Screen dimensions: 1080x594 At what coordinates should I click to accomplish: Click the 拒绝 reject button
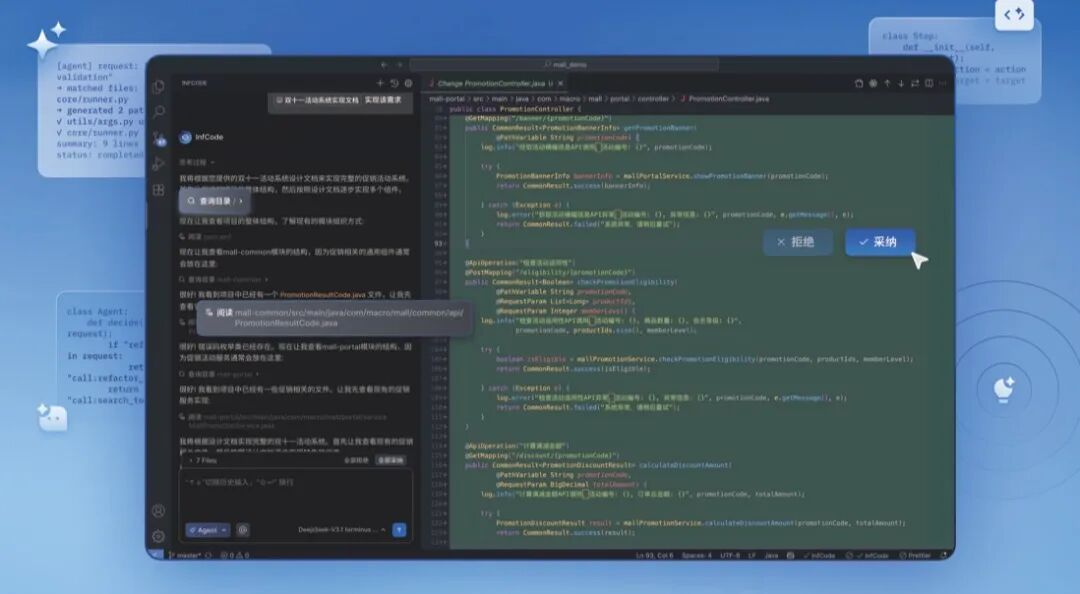(797, 242)
